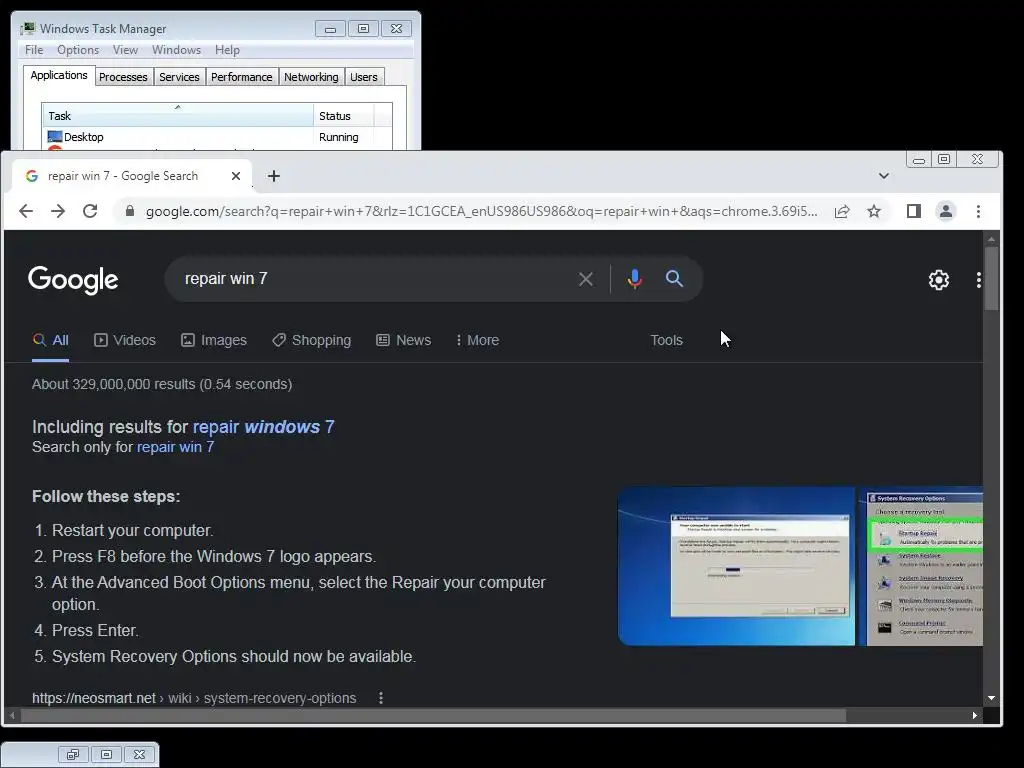Search only for 'repair win 7' link
The width and height of the screenshot is (1024, 768).
click(175, 447)
